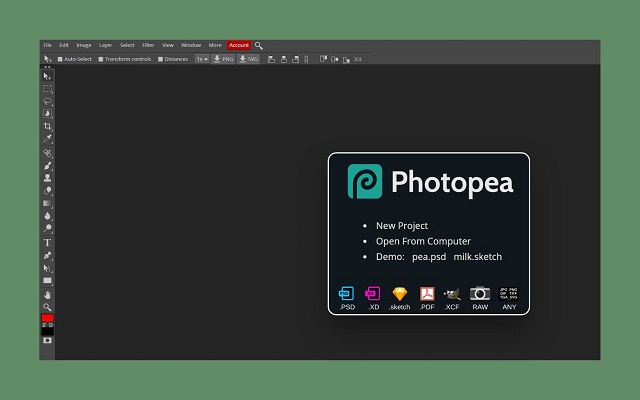Export as SVG button
The image size is (640, 400).
(x=249, y=59)
